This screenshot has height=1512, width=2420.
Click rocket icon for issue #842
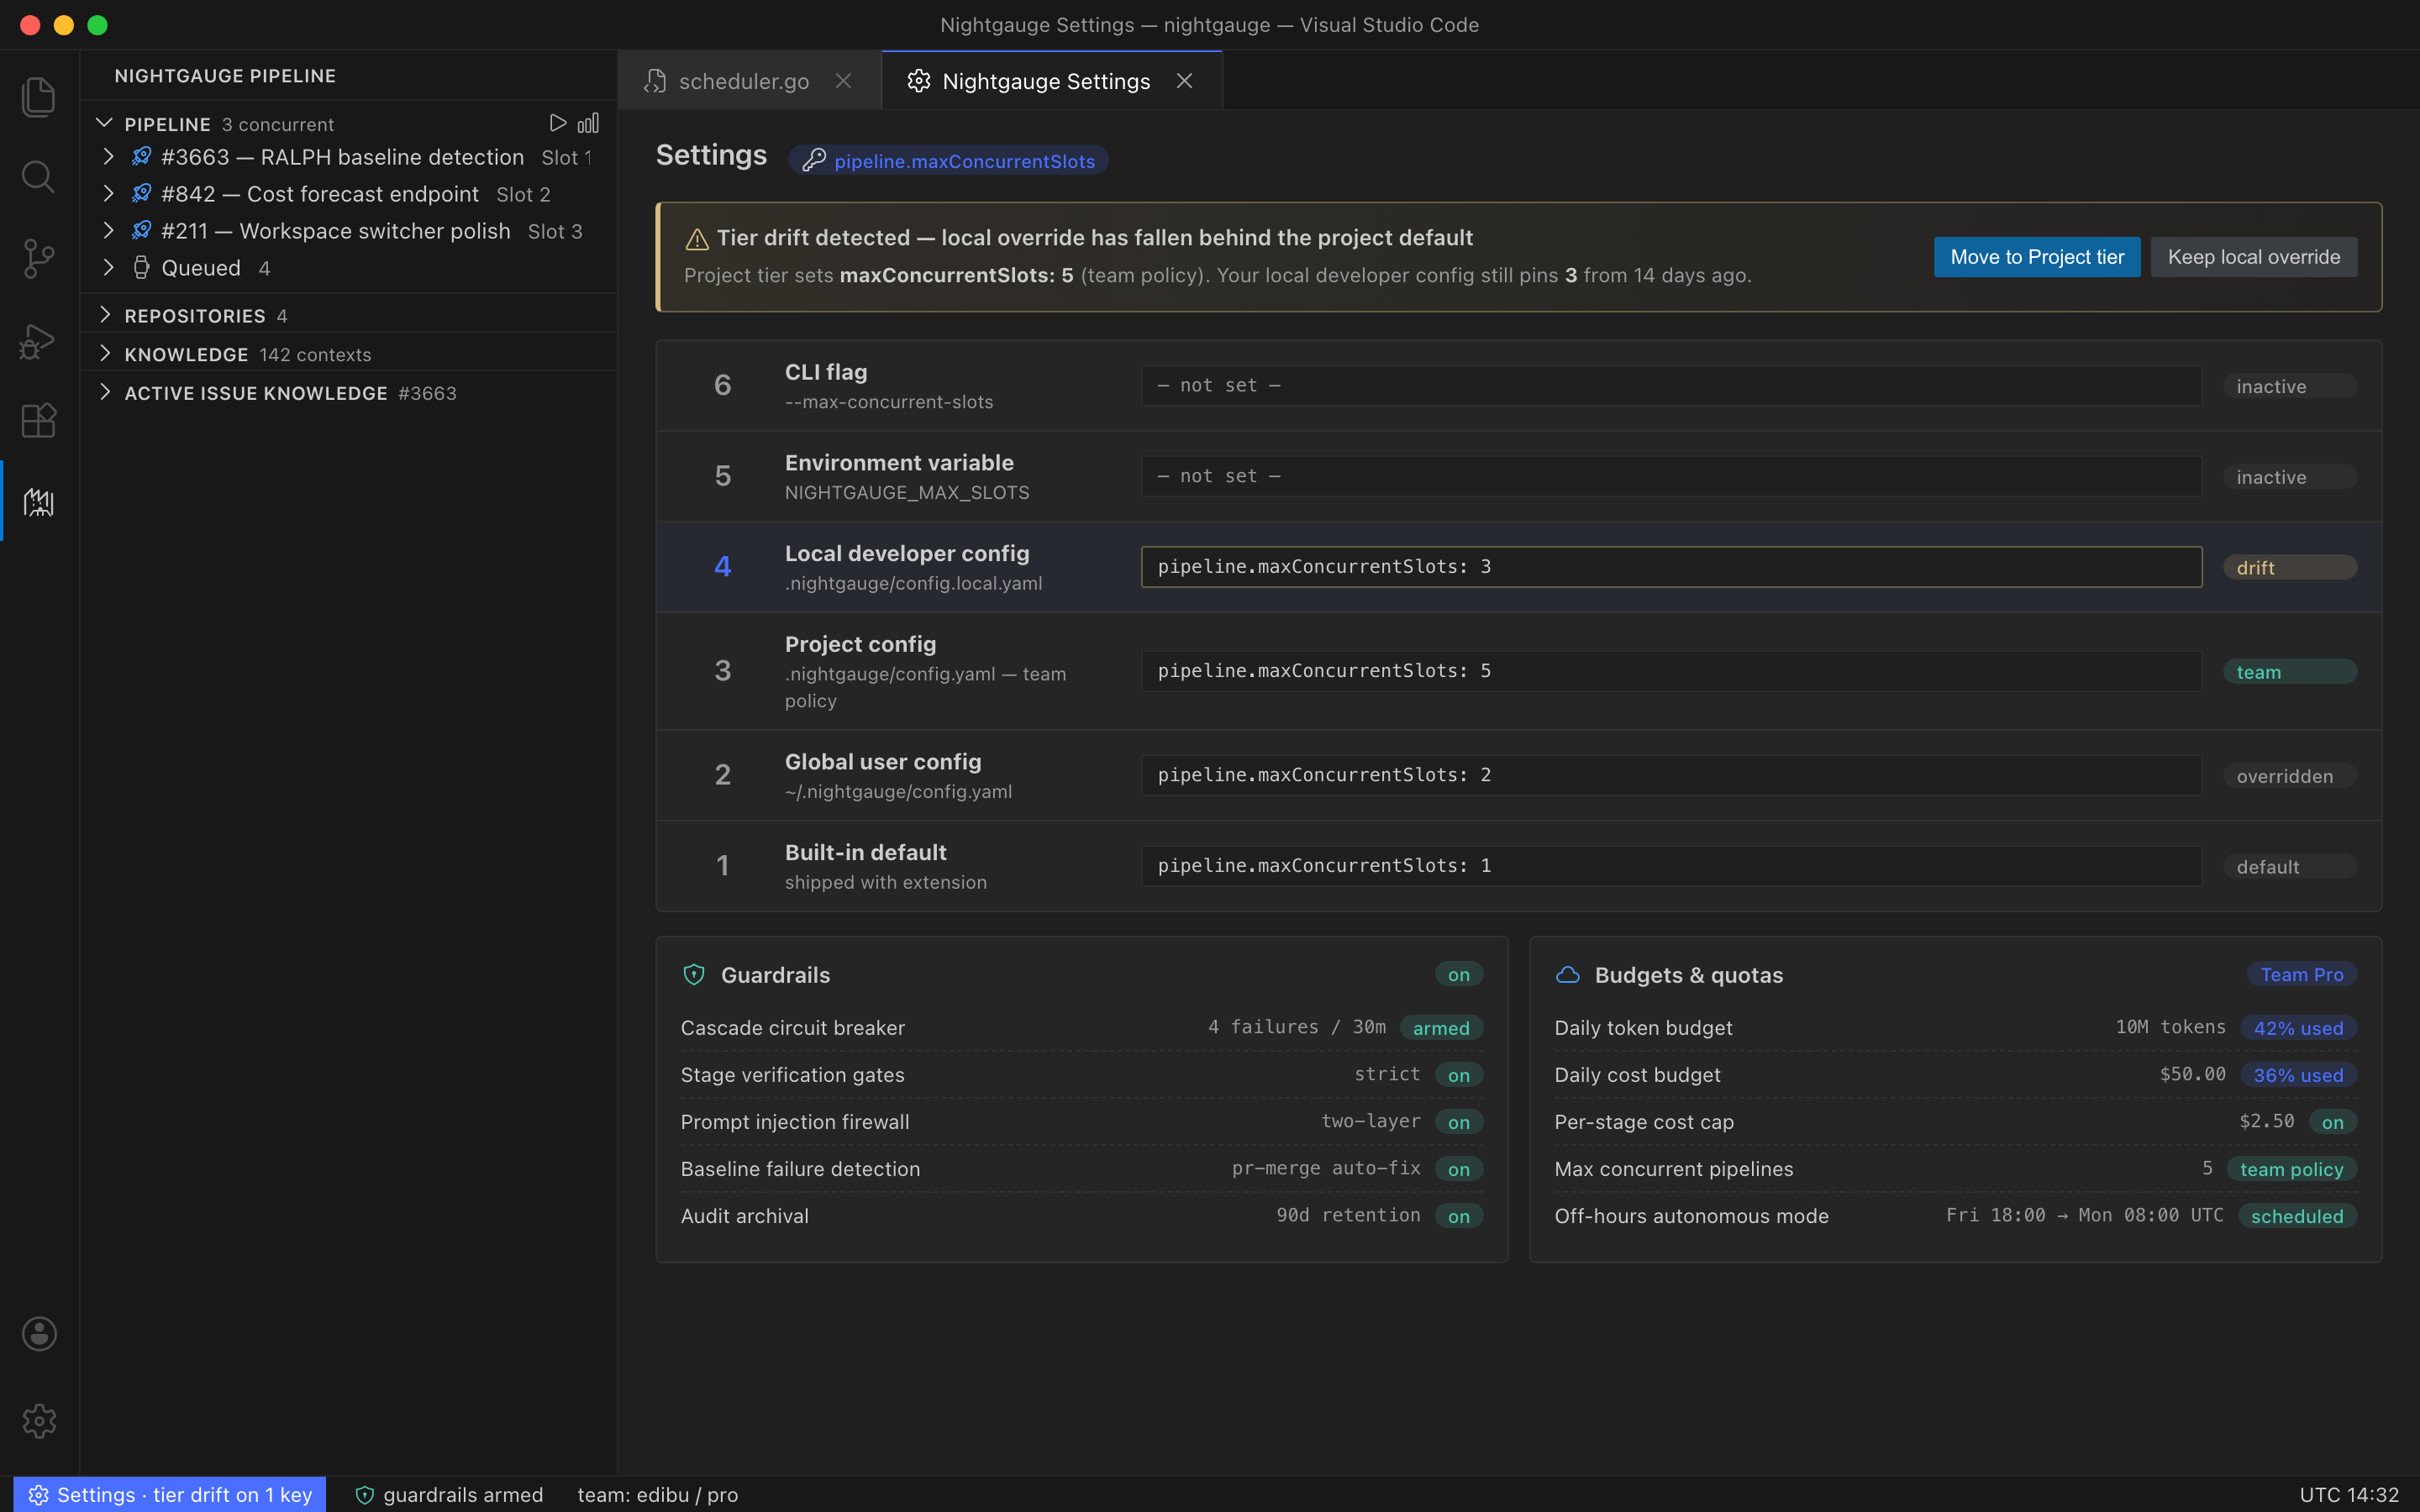pos(142,193)
